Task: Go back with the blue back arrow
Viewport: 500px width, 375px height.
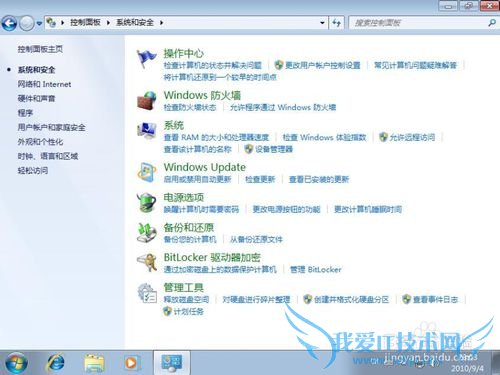Action: [9, 23]
